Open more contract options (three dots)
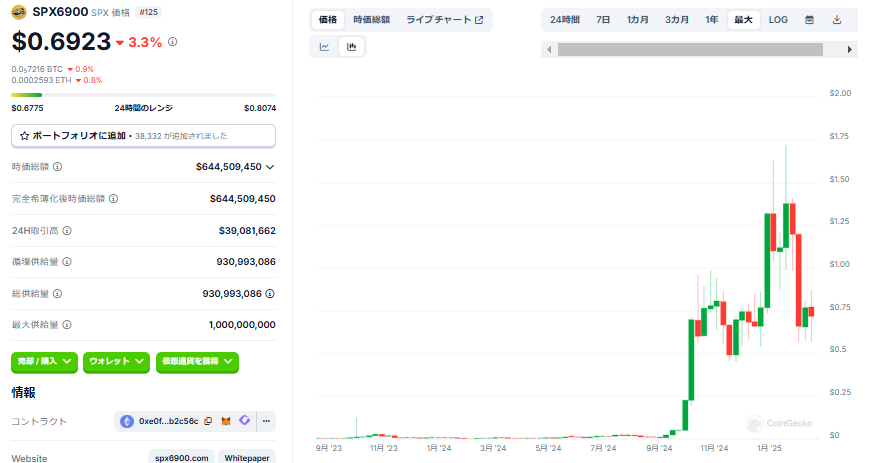 266,421
